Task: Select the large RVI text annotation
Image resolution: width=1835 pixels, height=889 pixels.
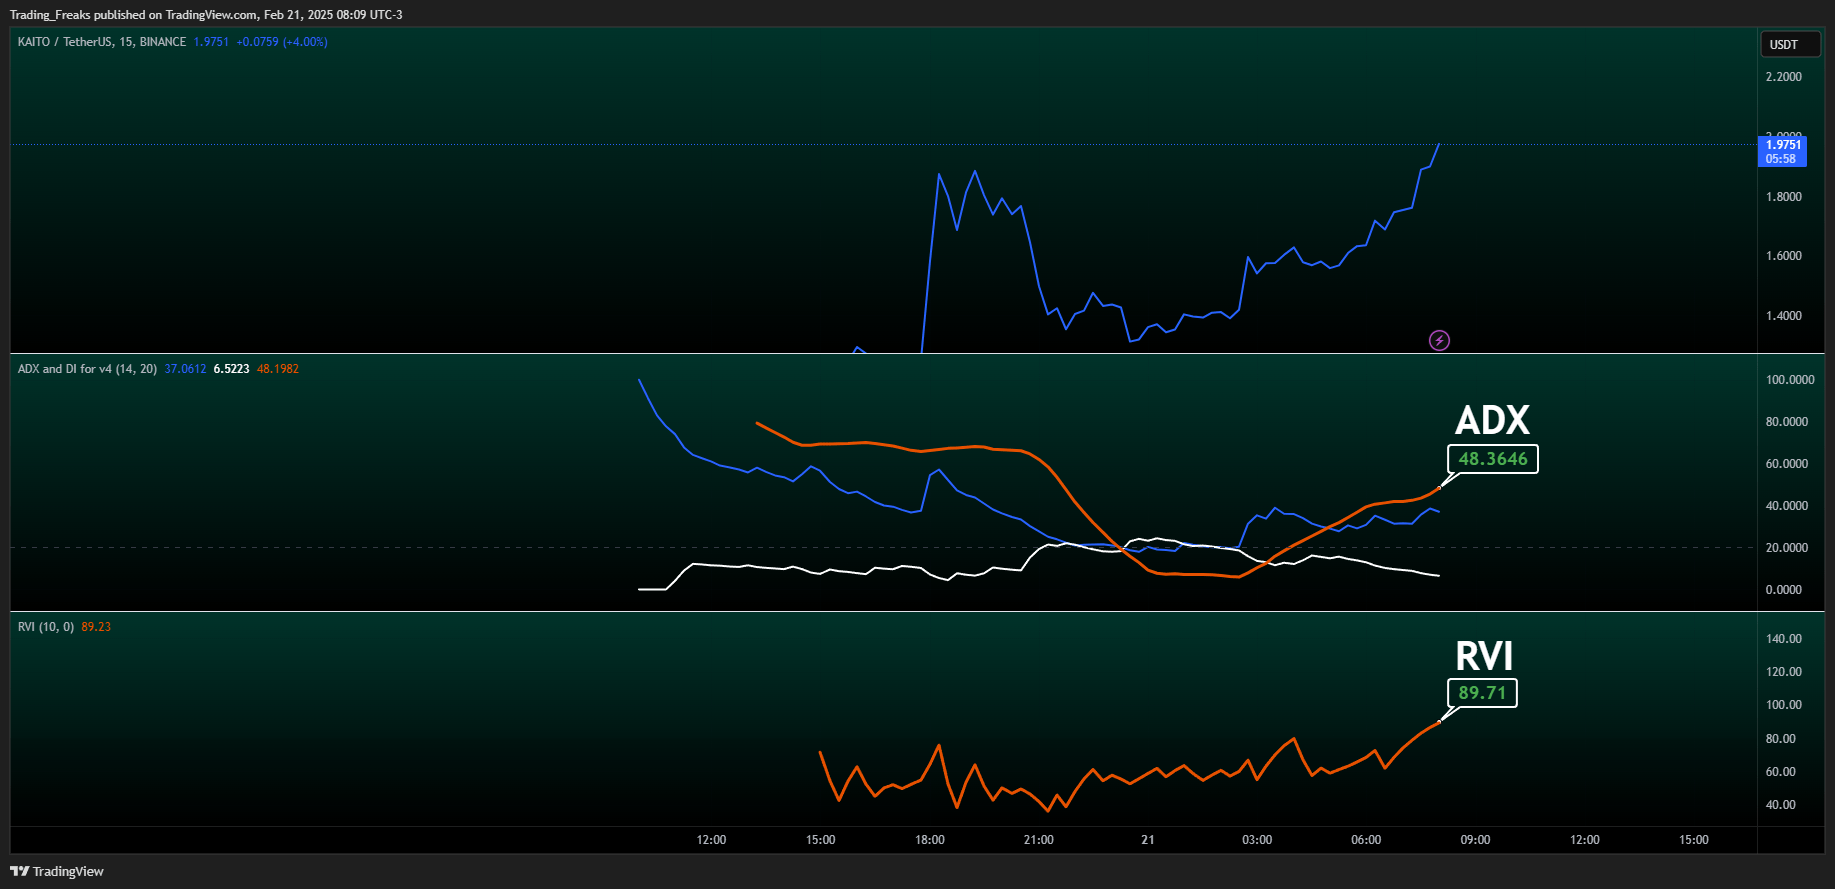Action: click(1484, 656)
